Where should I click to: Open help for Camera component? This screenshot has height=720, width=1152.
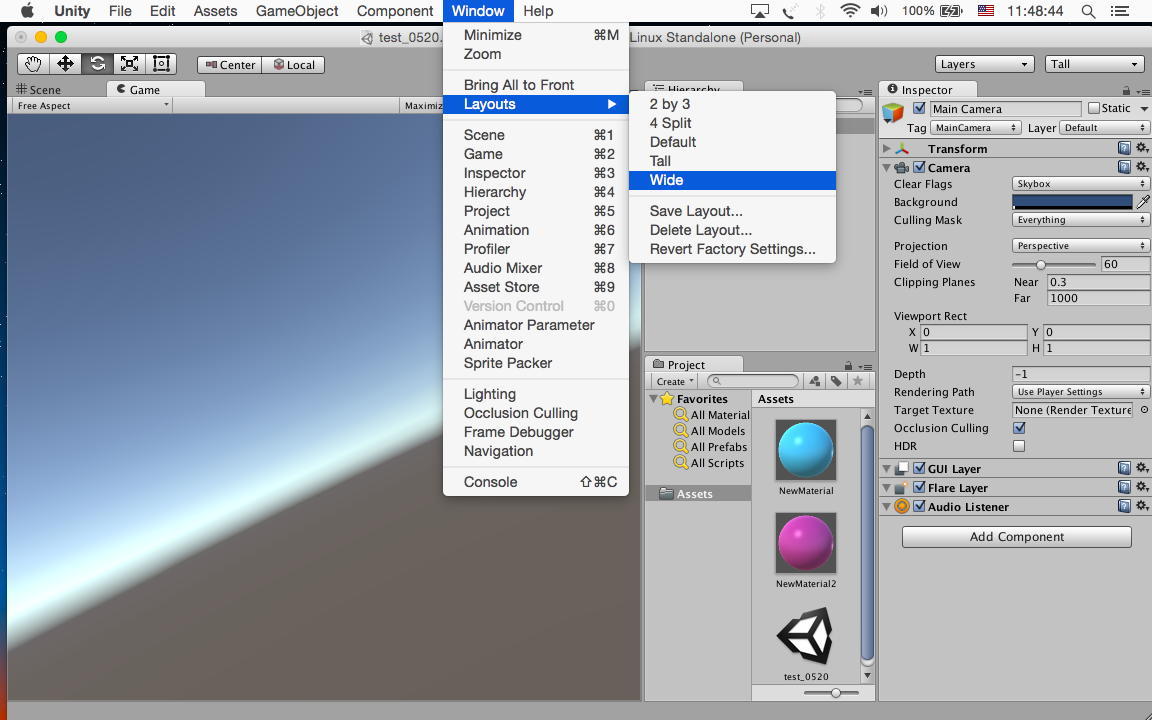(1124, 168)
